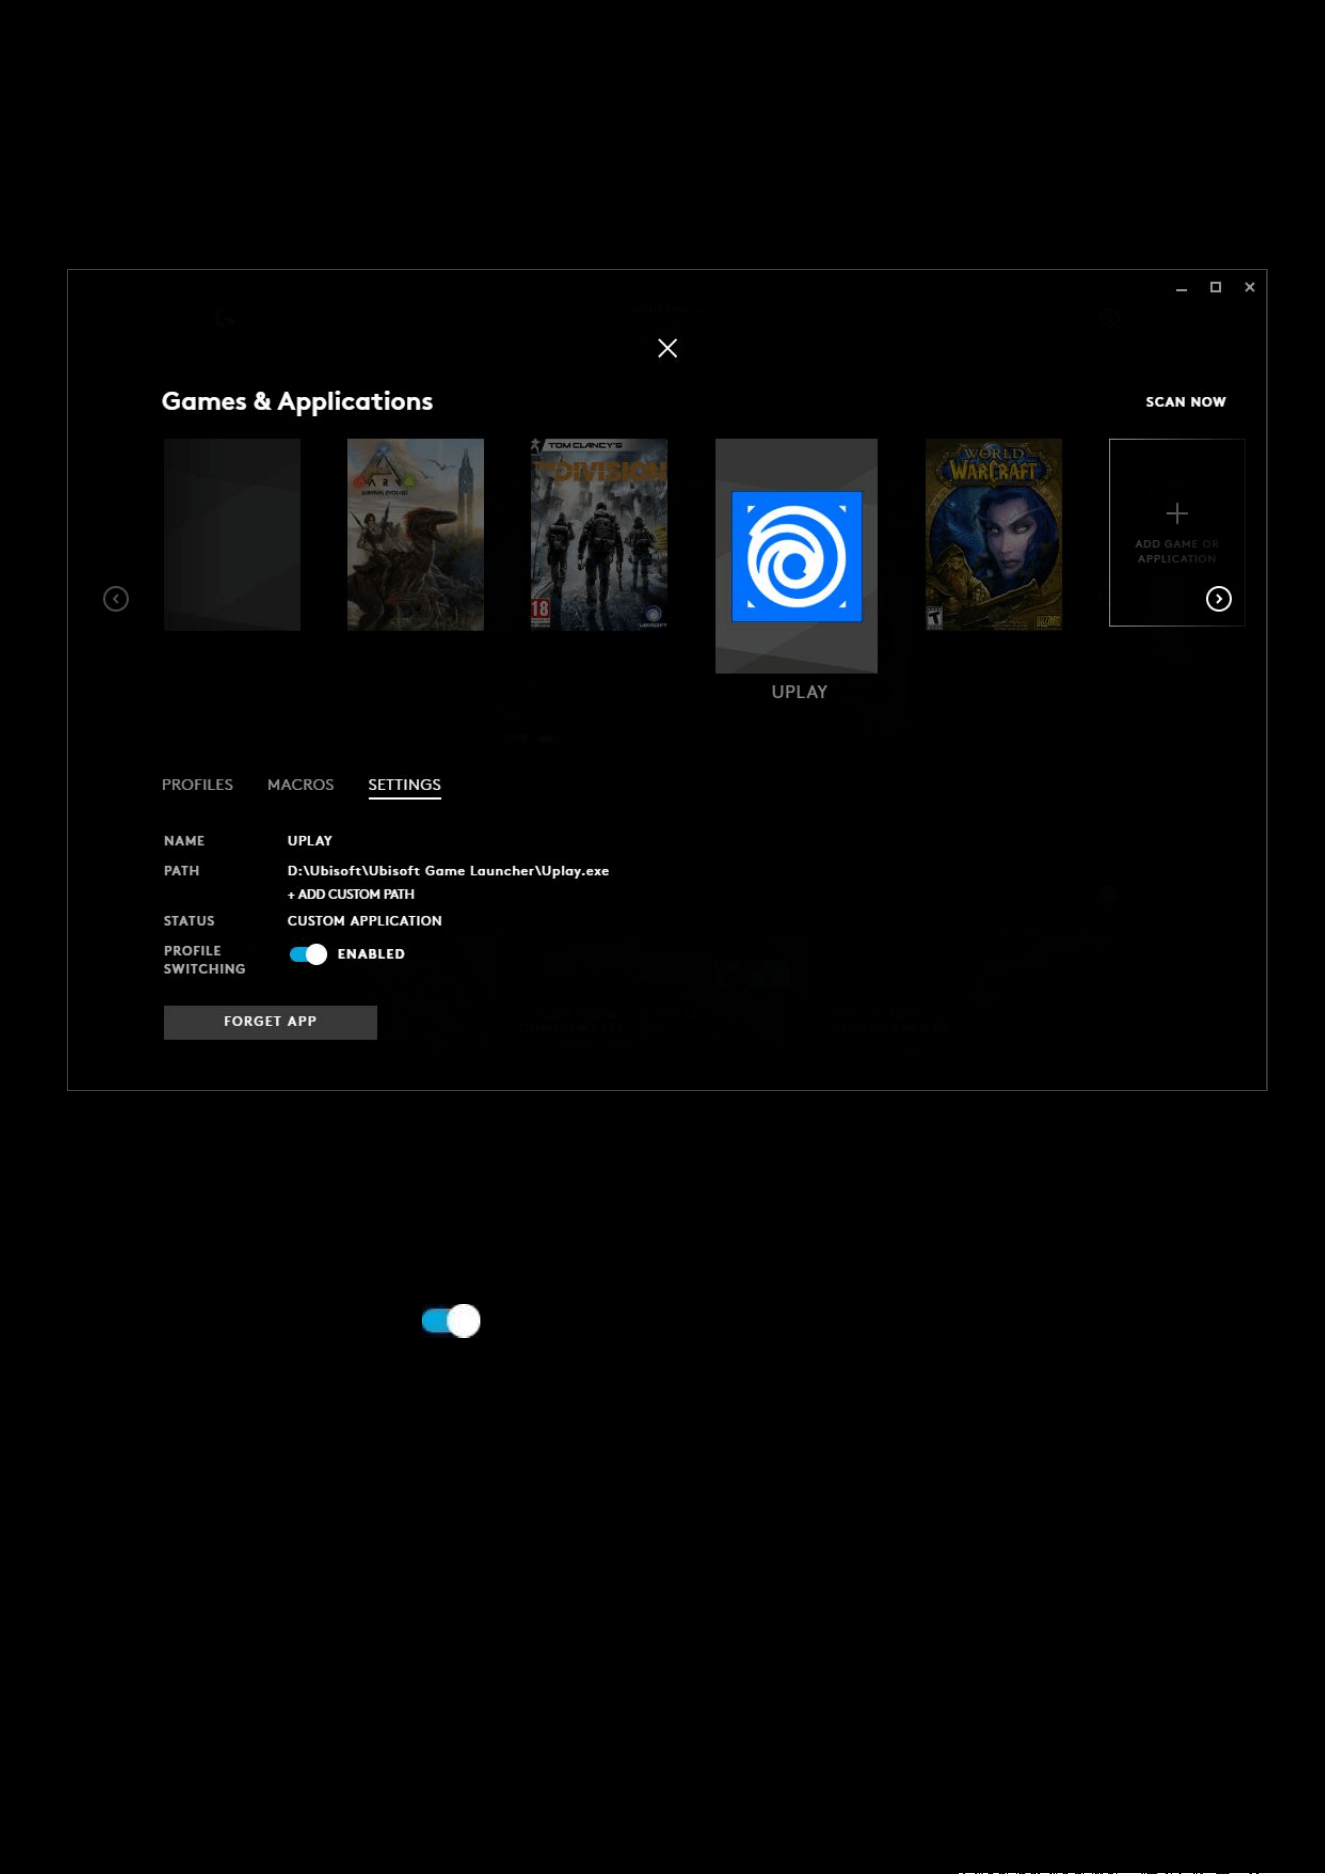Click the UPLAY caption under the selected tile
Image resolution: width=1325 pixels, height=1874 pixels.
(799, 692)
